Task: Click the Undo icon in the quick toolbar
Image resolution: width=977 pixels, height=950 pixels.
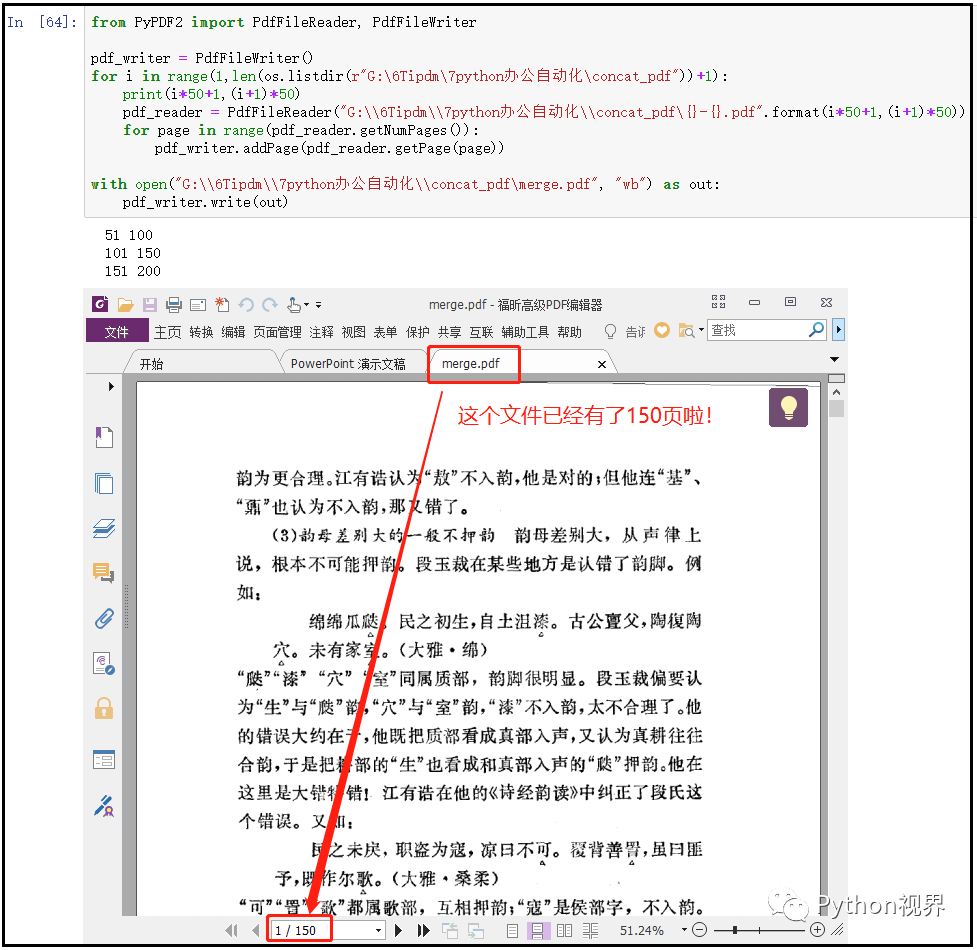Action: (246, 304)
